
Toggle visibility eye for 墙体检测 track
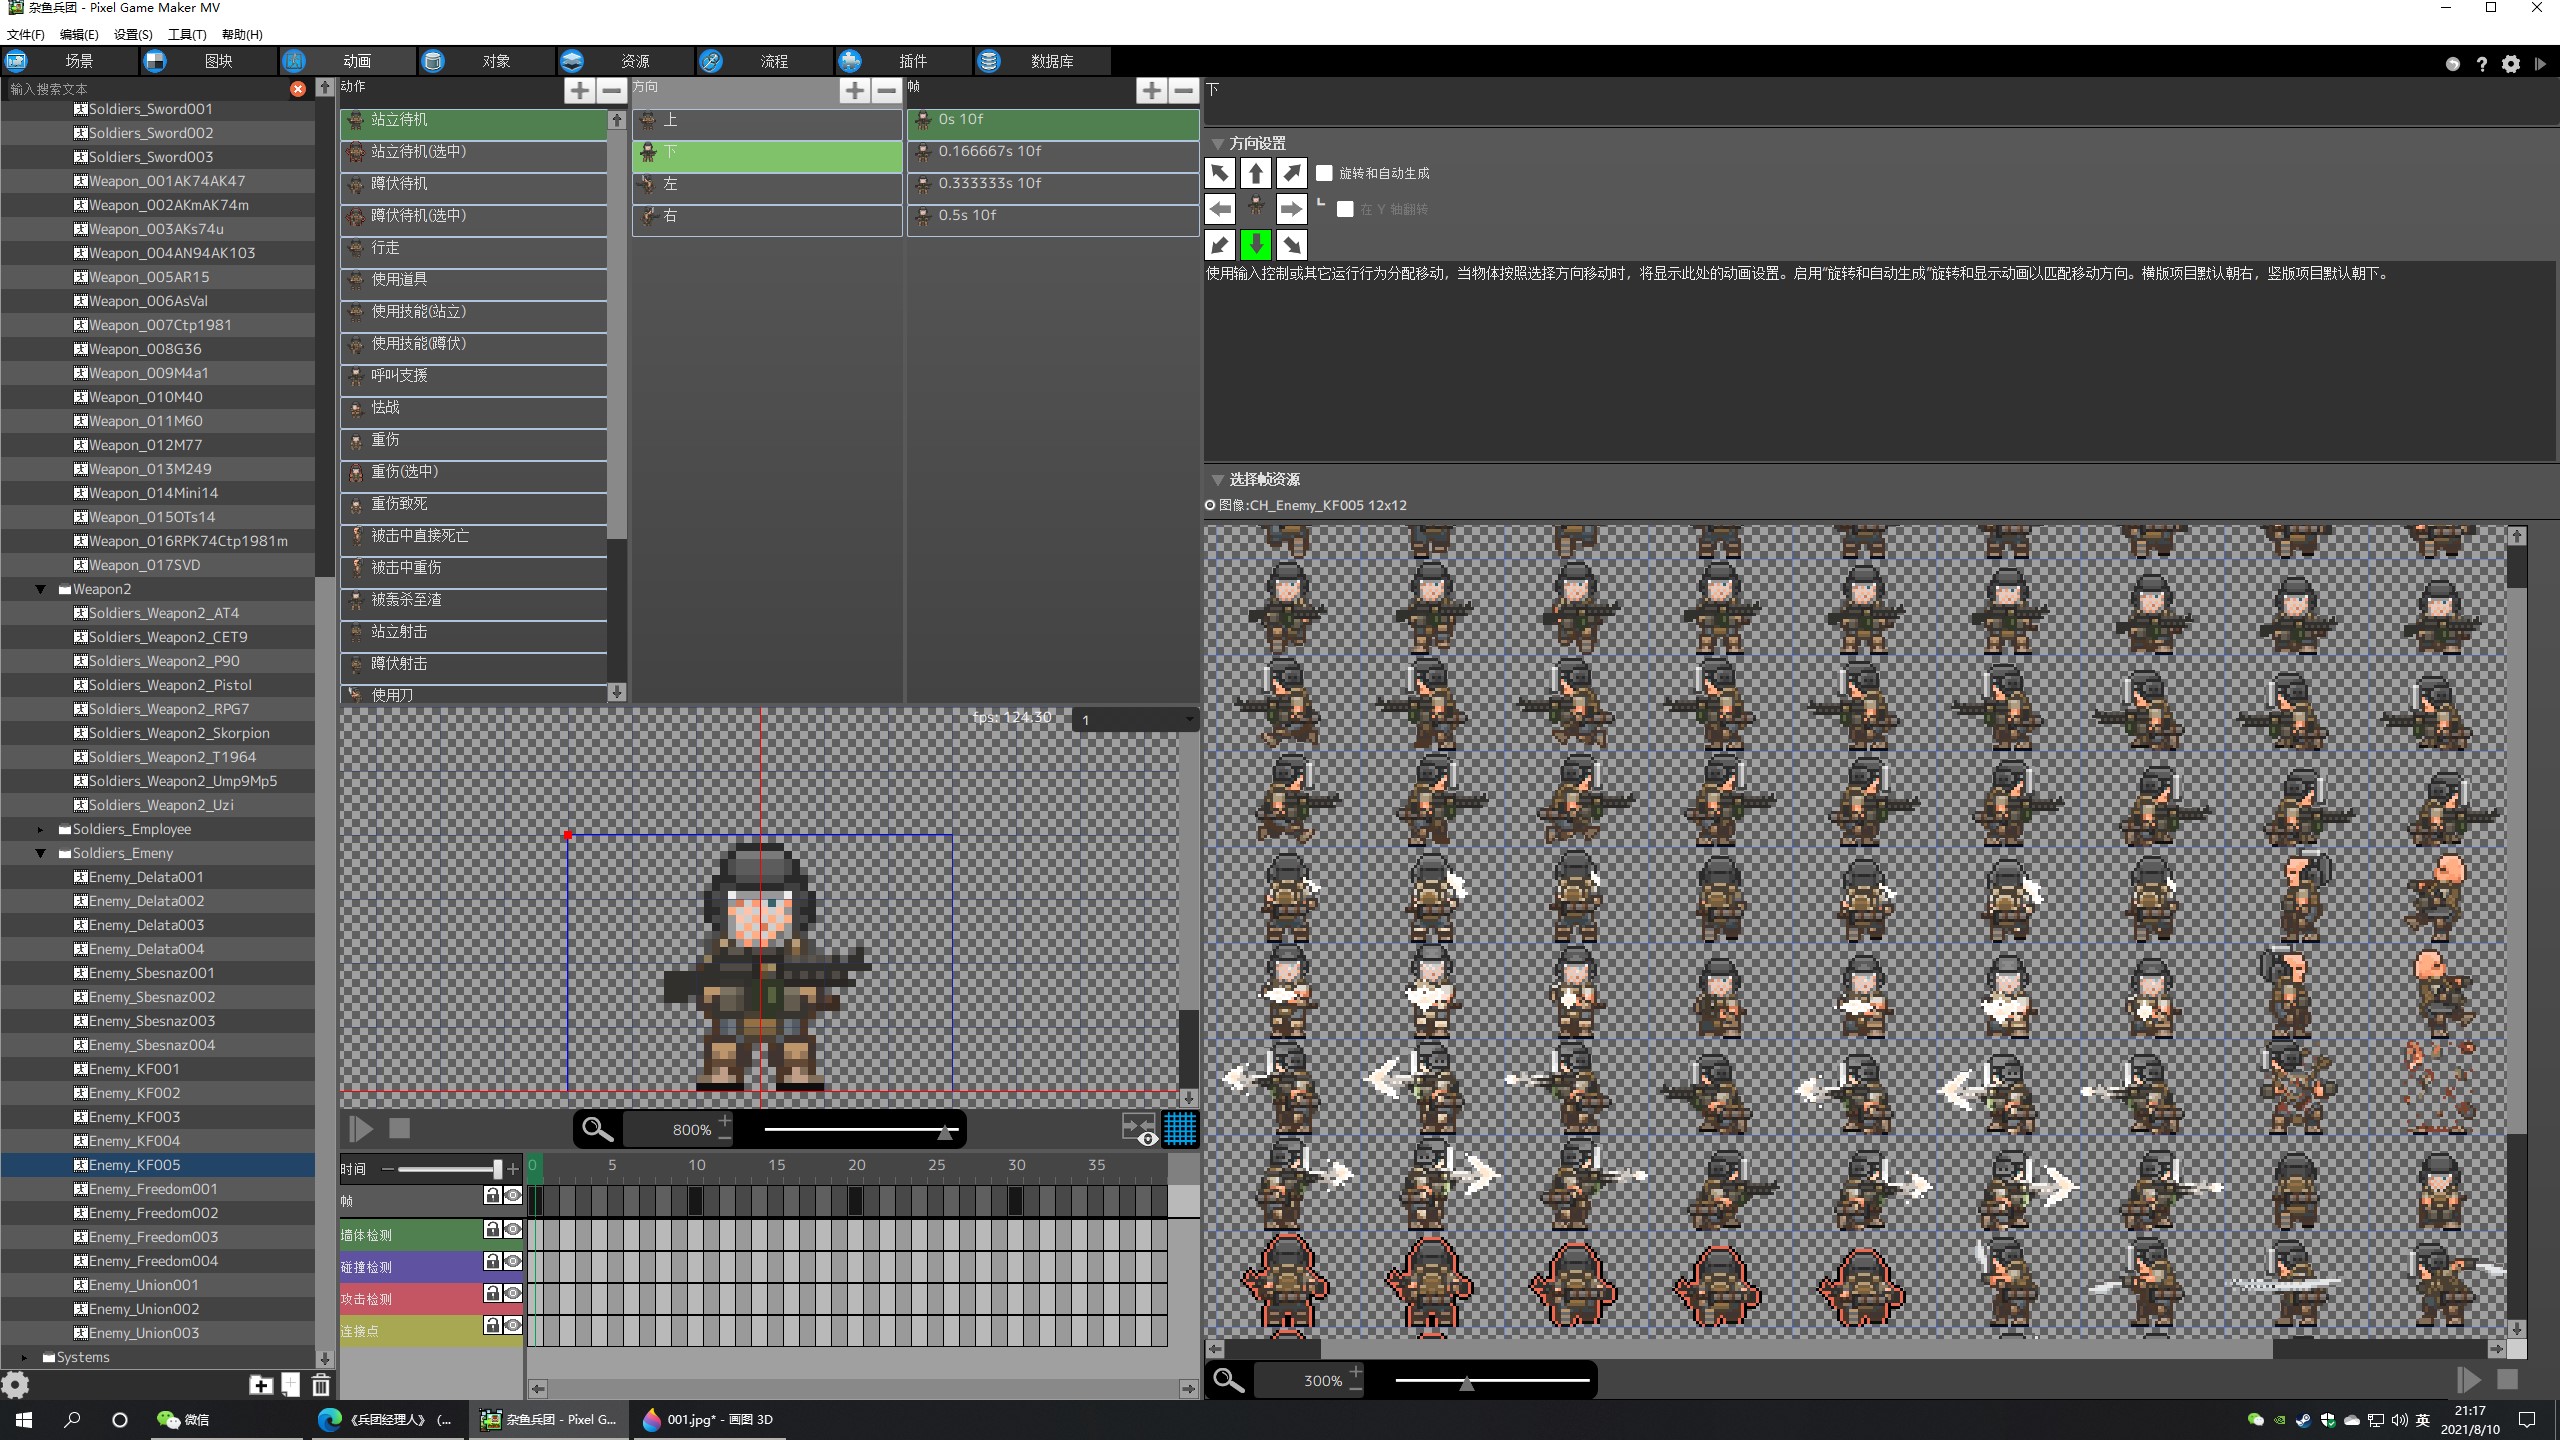(x=513, y=1229)
